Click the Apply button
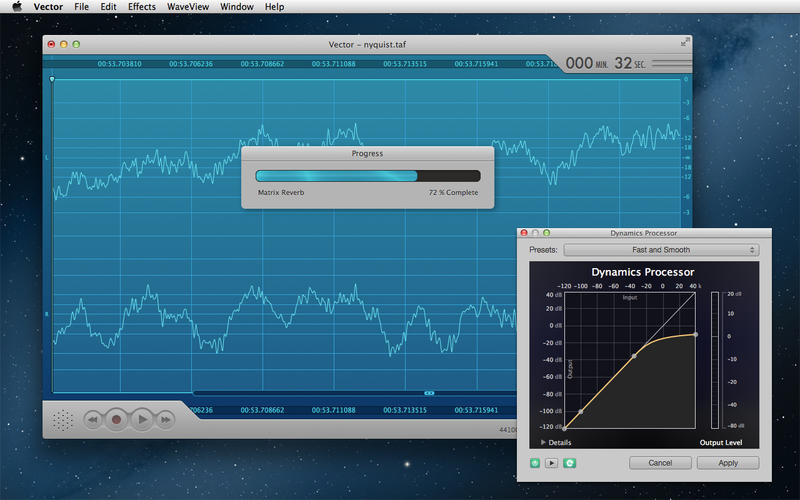The width and height of the screenshot is (800, 500). tap(727, 463)
